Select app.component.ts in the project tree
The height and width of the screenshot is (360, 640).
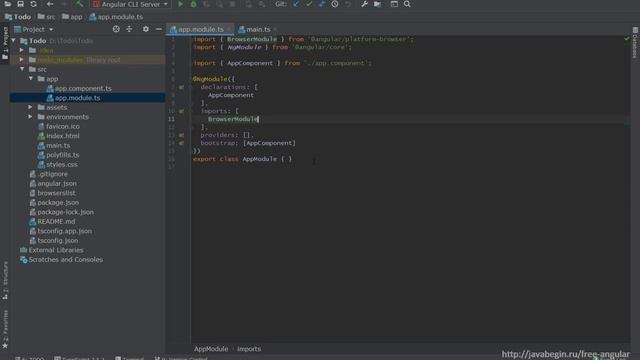(x=83, y=88)
